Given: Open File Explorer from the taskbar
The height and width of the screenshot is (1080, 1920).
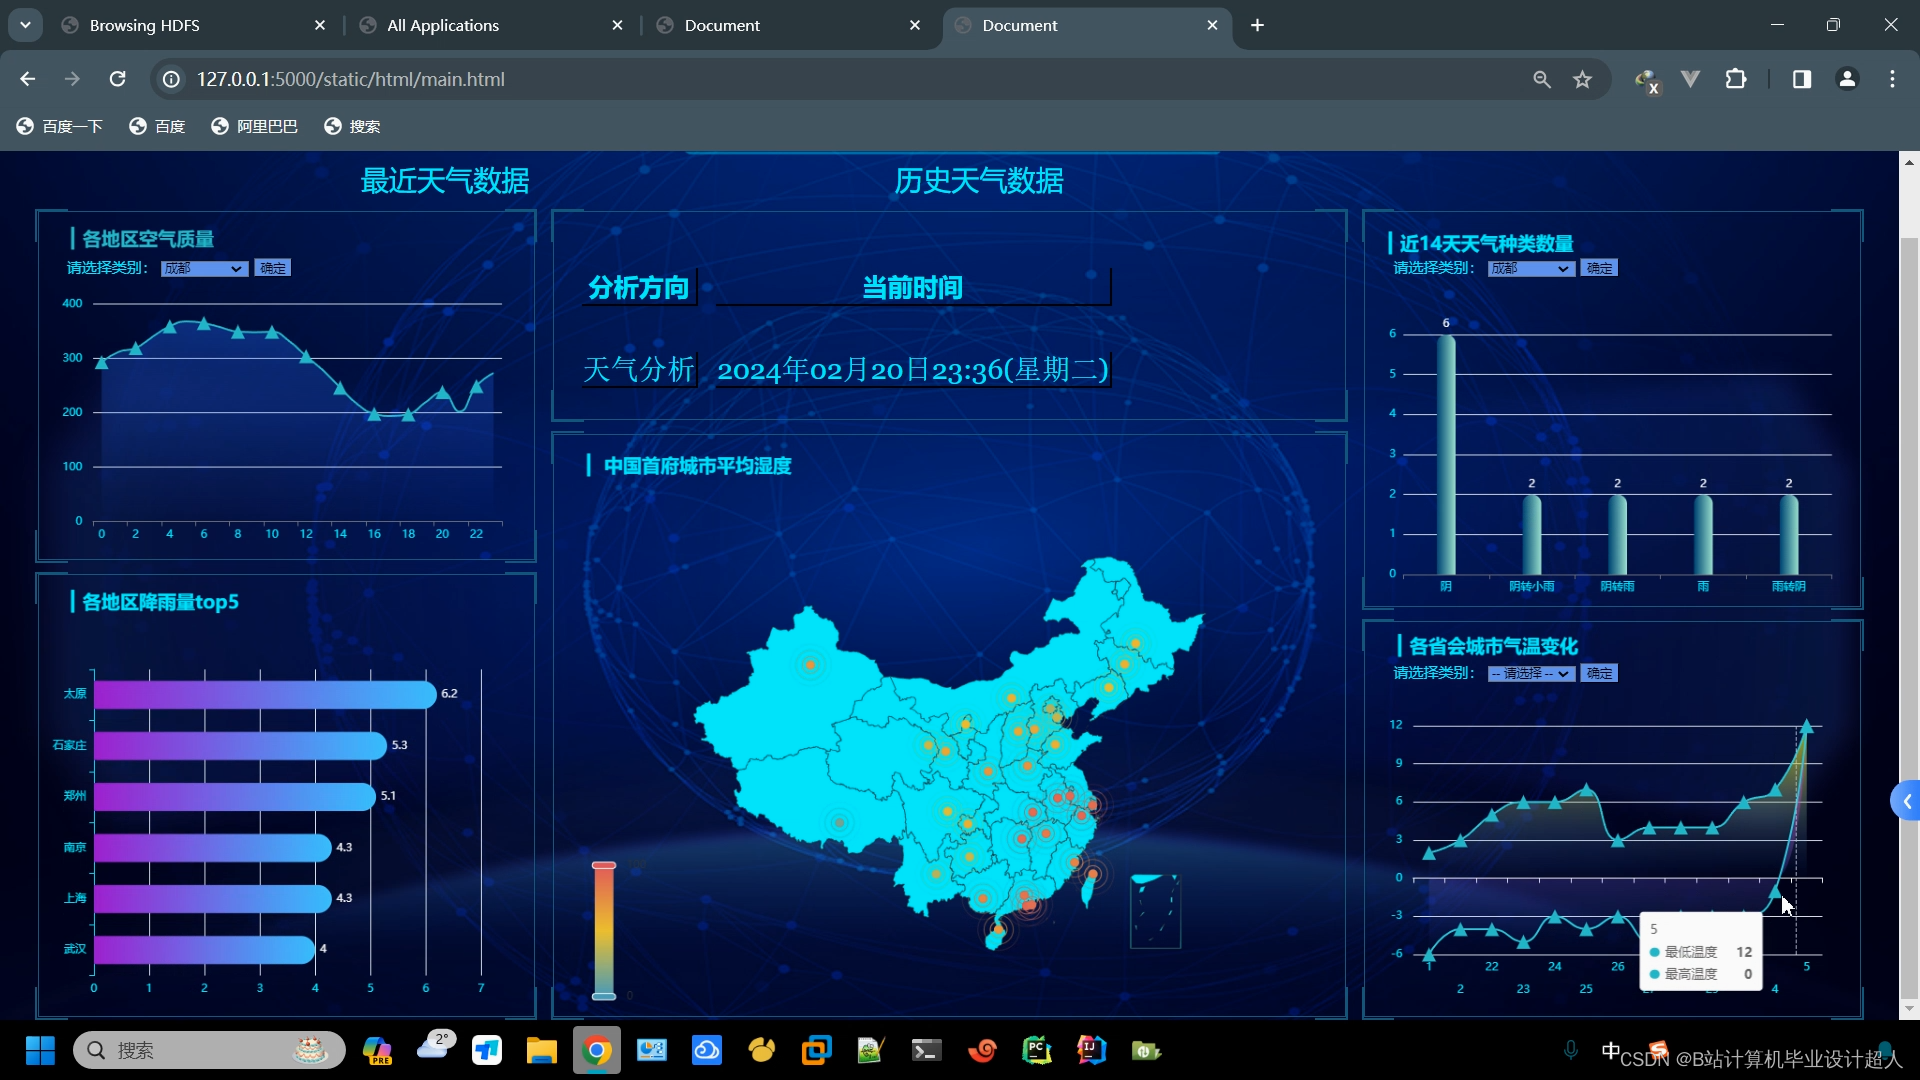Looking at the screenshot, I should 541,1050.
